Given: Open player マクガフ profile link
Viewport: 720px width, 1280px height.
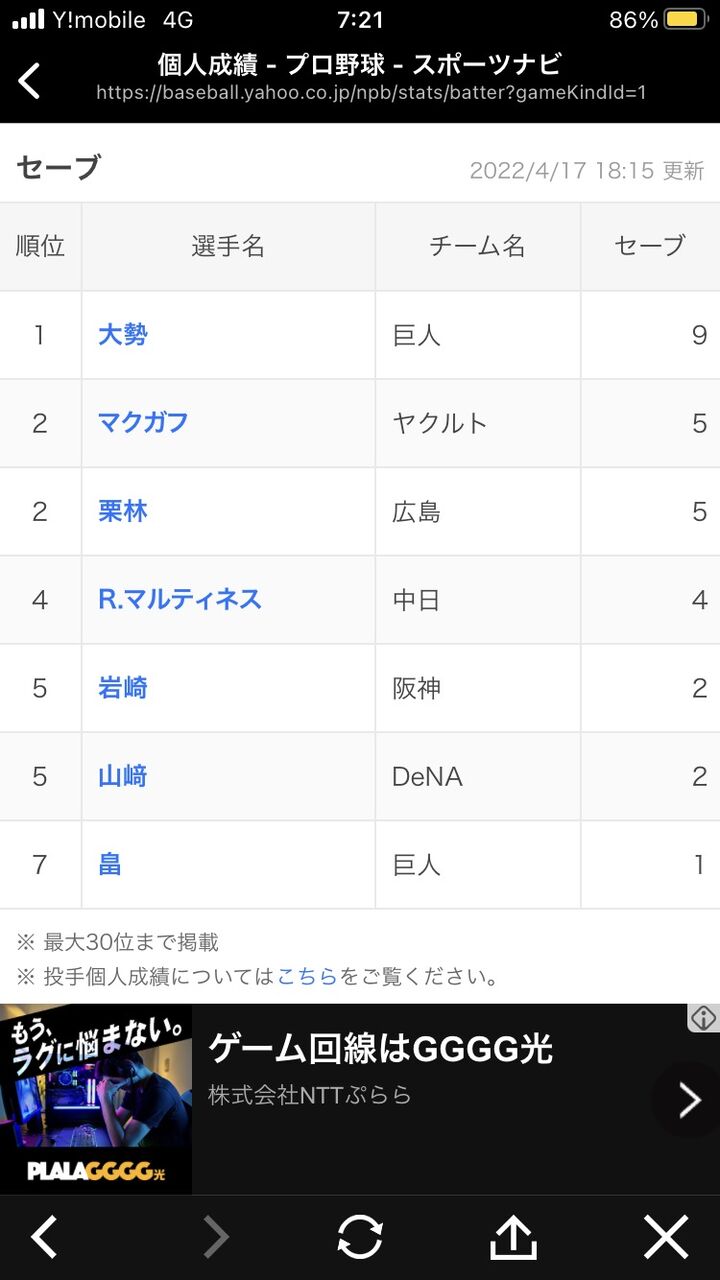Looking at the screenshot, I should tap(143, 423).
